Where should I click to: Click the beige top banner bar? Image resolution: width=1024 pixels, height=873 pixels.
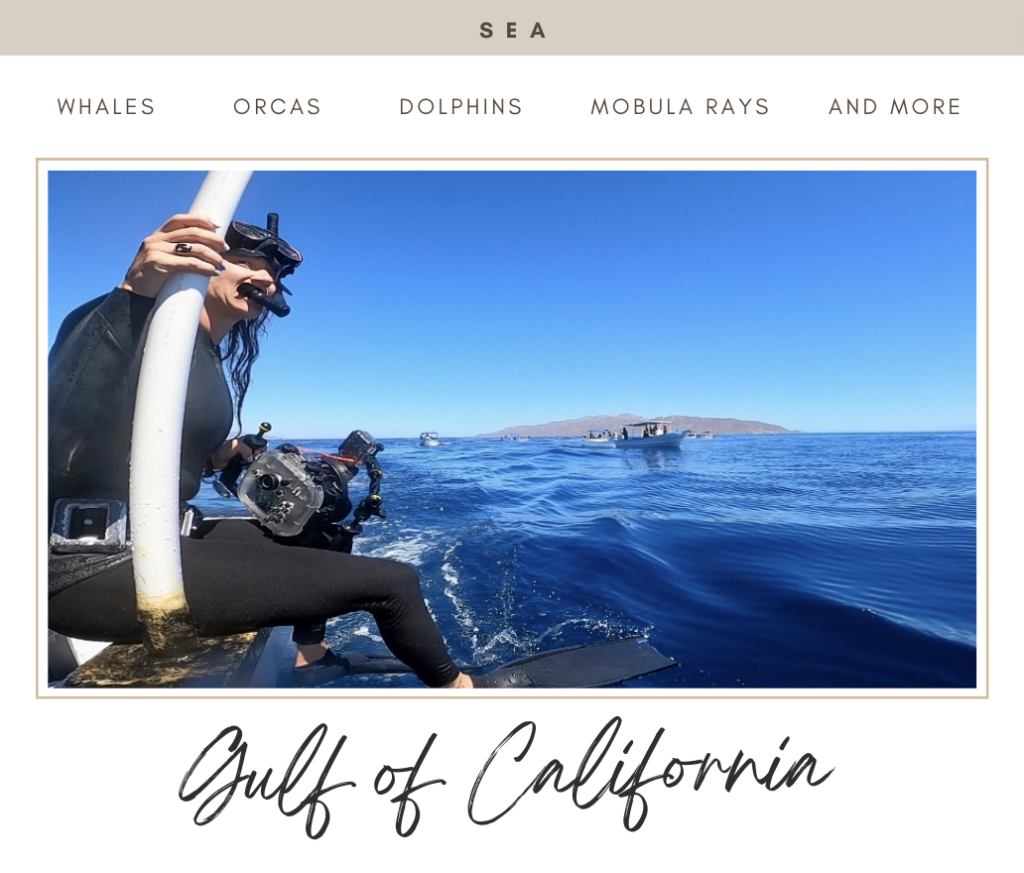click(512, 27)
